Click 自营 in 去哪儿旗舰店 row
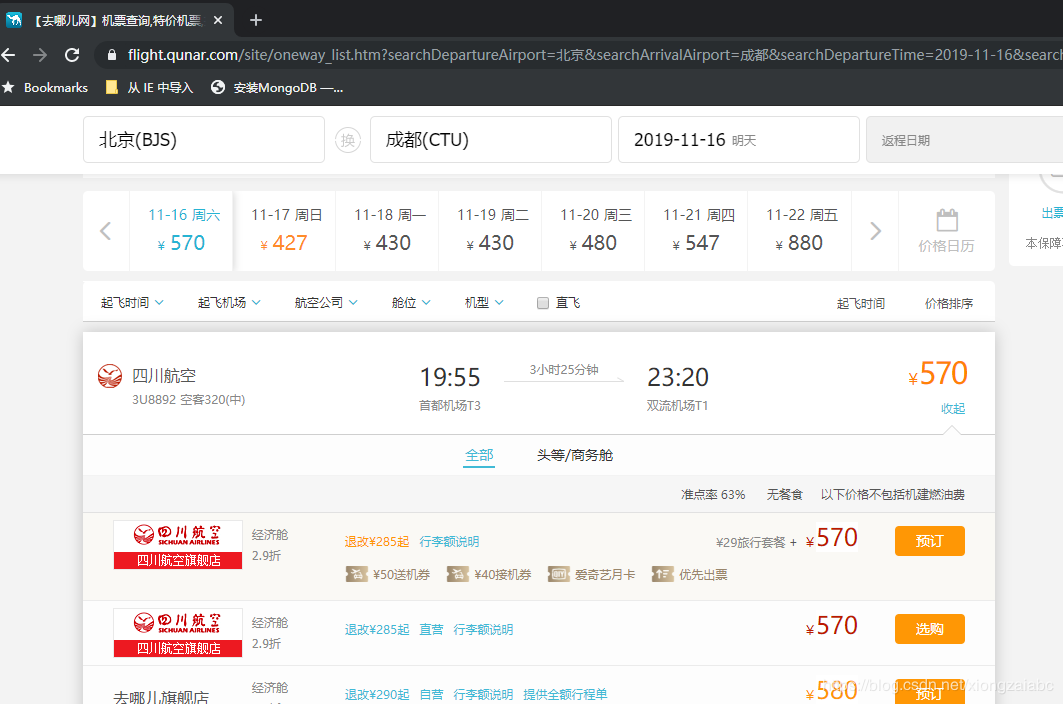The width and height of the screenshot is (1063, 704). 431,695
